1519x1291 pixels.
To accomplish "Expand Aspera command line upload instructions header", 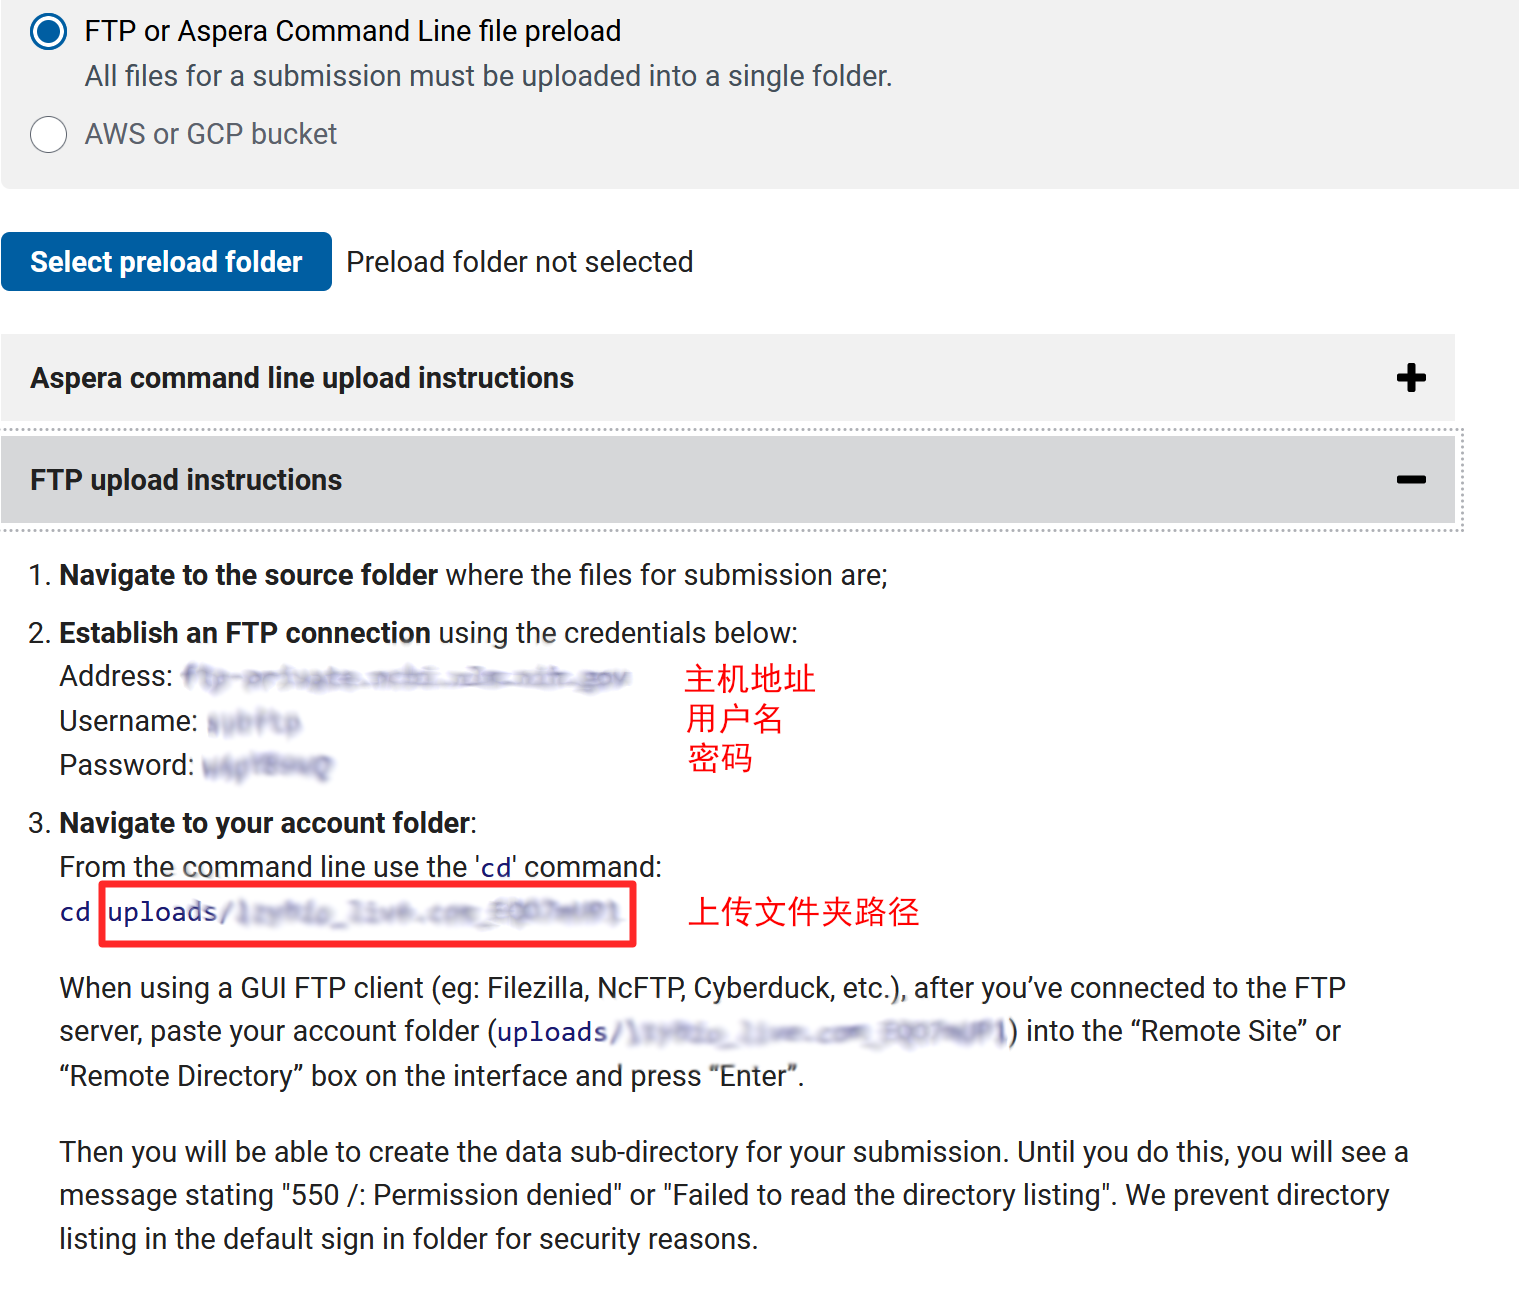I will click(x=302, y=378).
